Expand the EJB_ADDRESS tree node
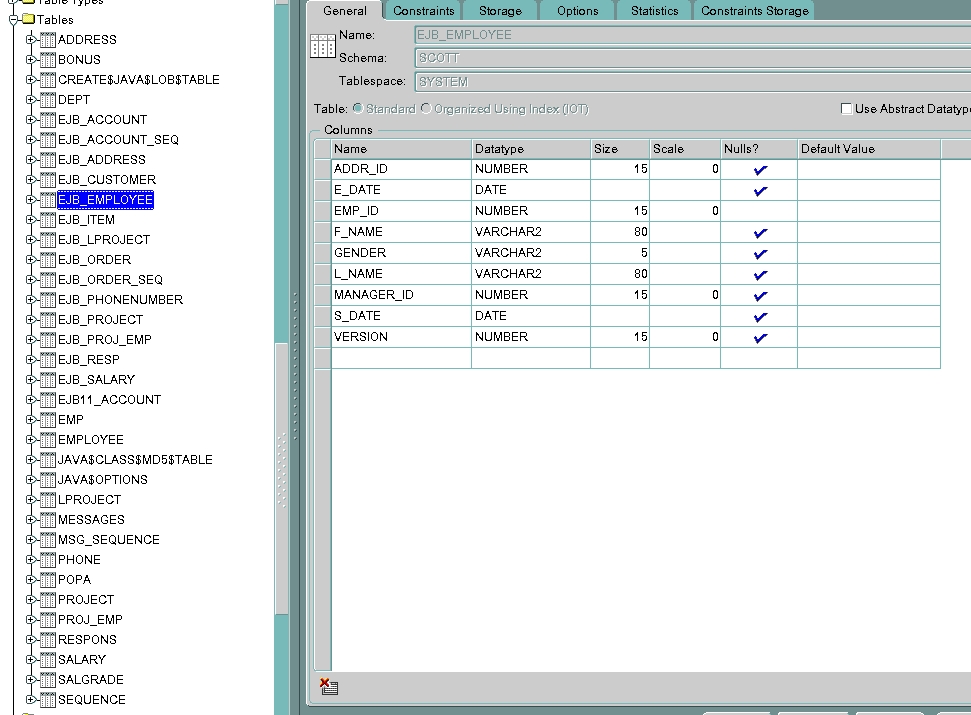 coord(30,160)
